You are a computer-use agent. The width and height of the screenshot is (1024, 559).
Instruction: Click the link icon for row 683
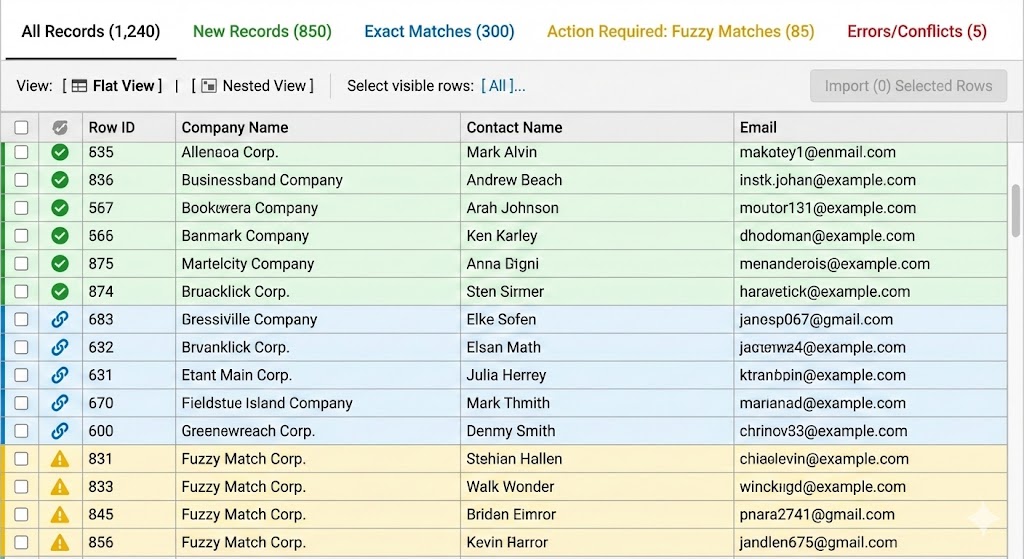click(60, 320)
